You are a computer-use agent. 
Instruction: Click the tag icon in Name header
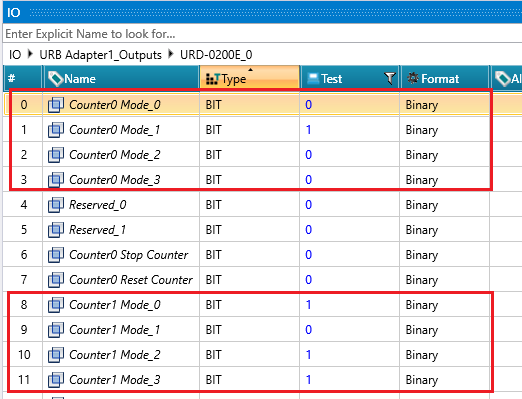click(55, 79)
